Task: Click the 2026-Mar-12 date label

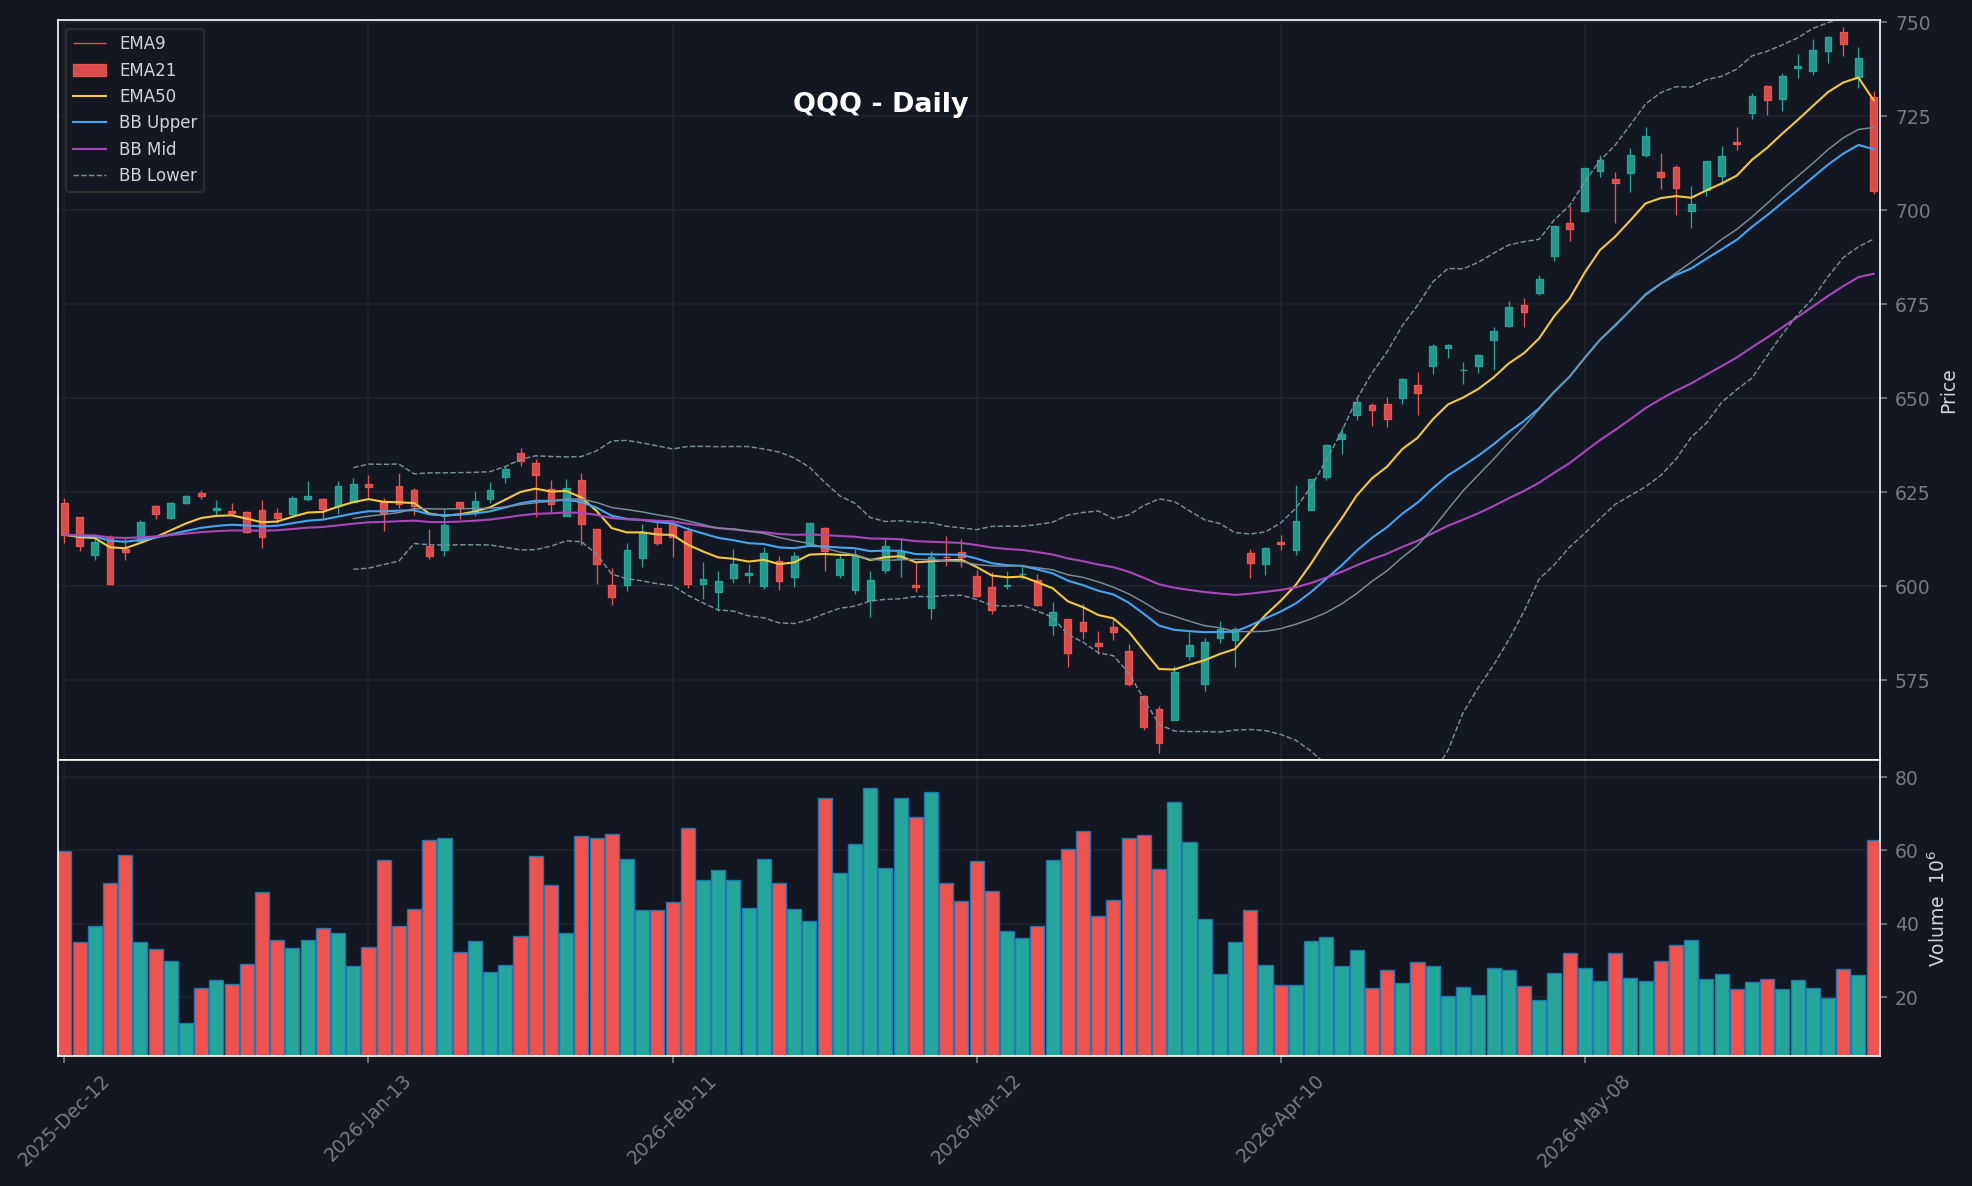Action: click(977, 1121)
